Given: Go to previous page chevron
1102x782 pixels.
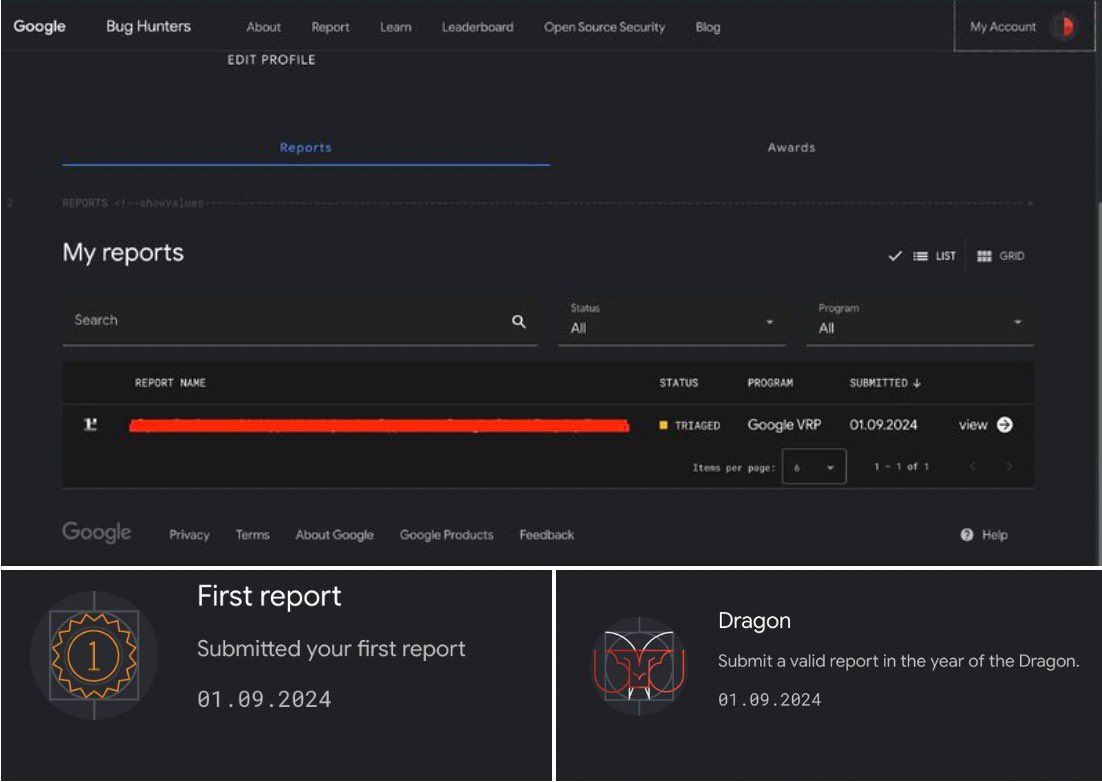Looking at the screenshot, I should click(973, 467).
